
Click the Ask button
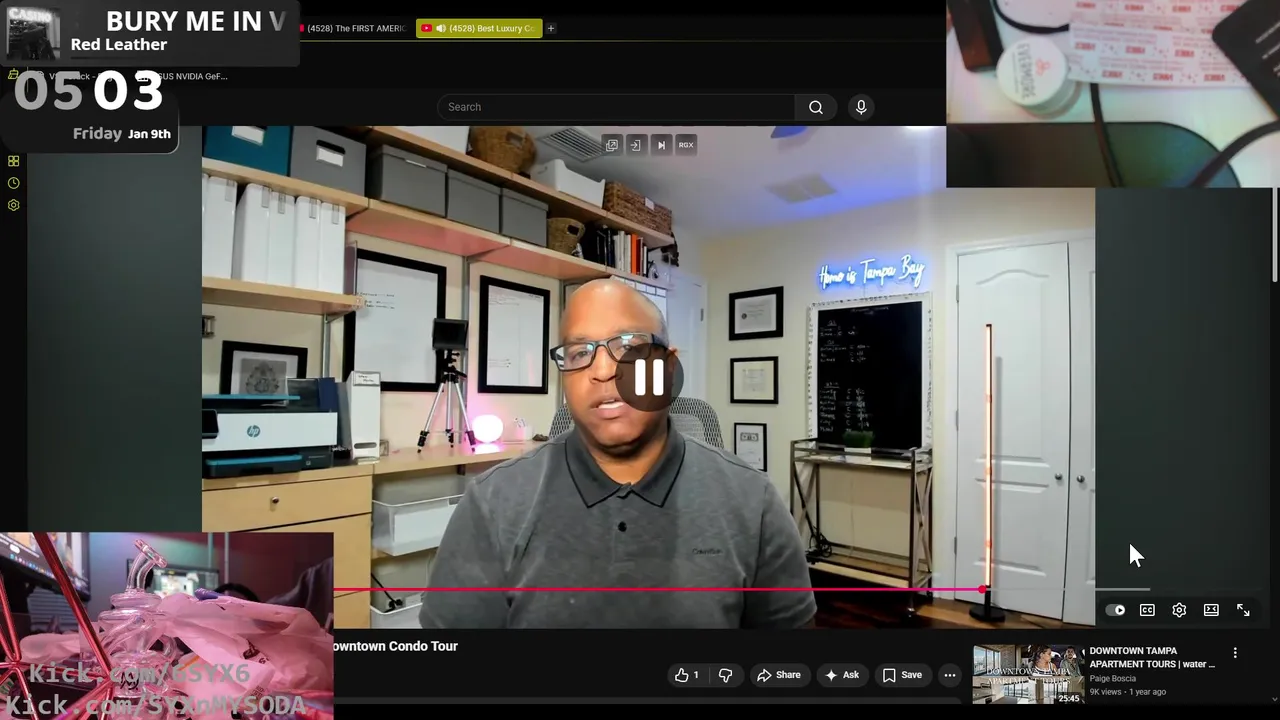[841, 675]
